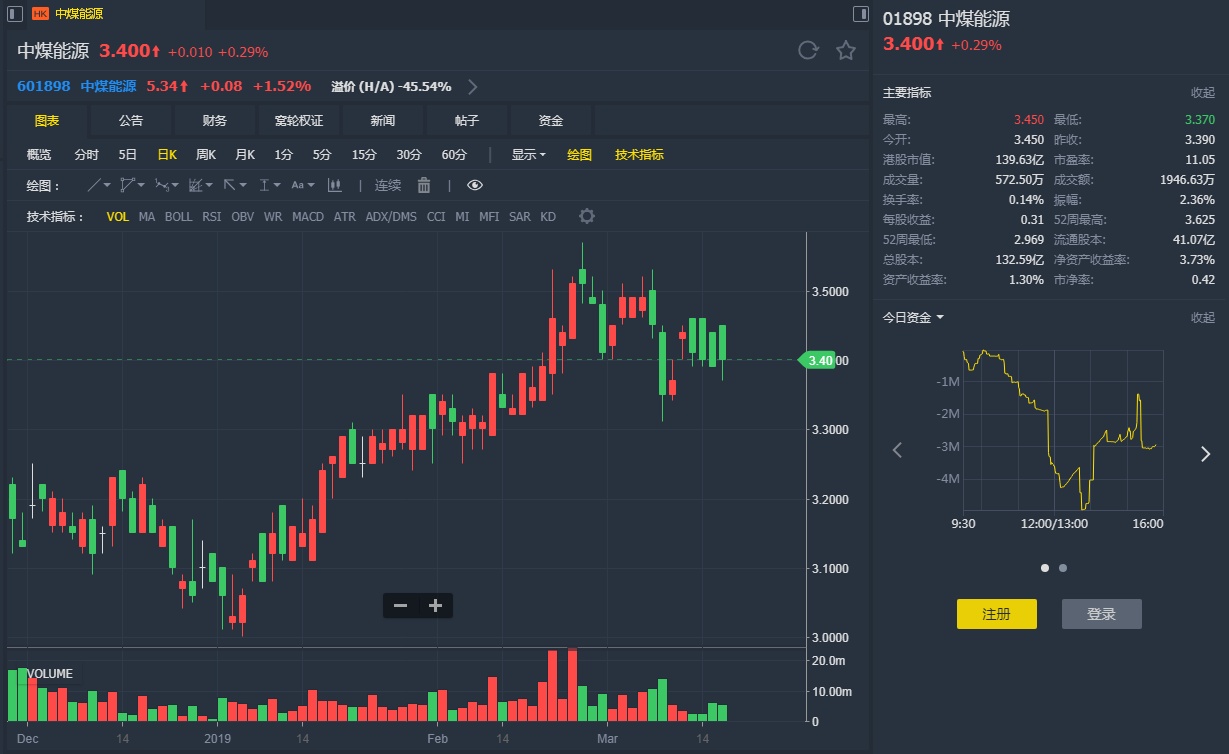This screenshot has width=1229, height=754.
Task: Open the 显示 display dropdown
Action: 529,155
